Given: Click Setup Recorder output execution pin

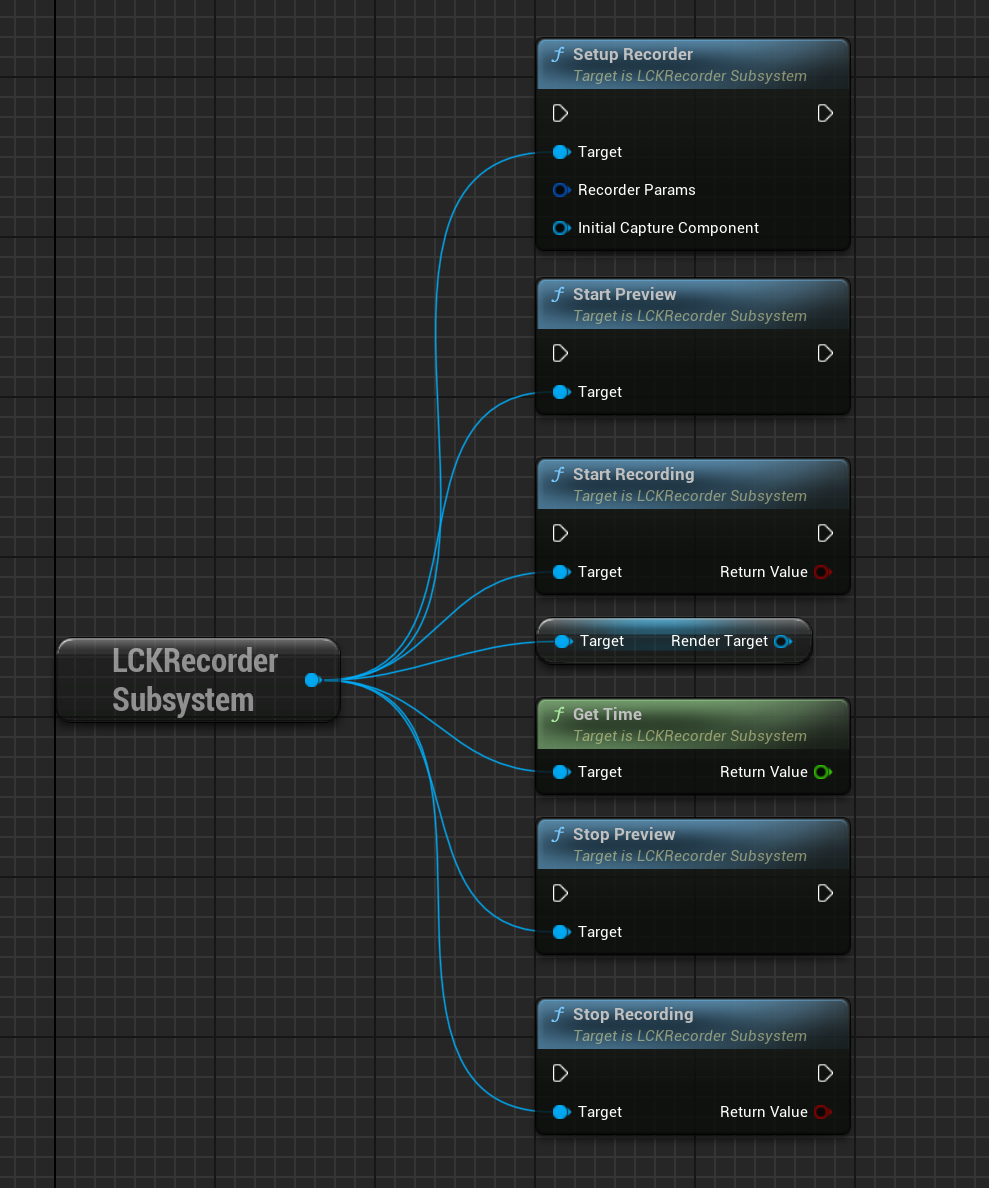Looking at the screenshot, I should pos(825,114).
